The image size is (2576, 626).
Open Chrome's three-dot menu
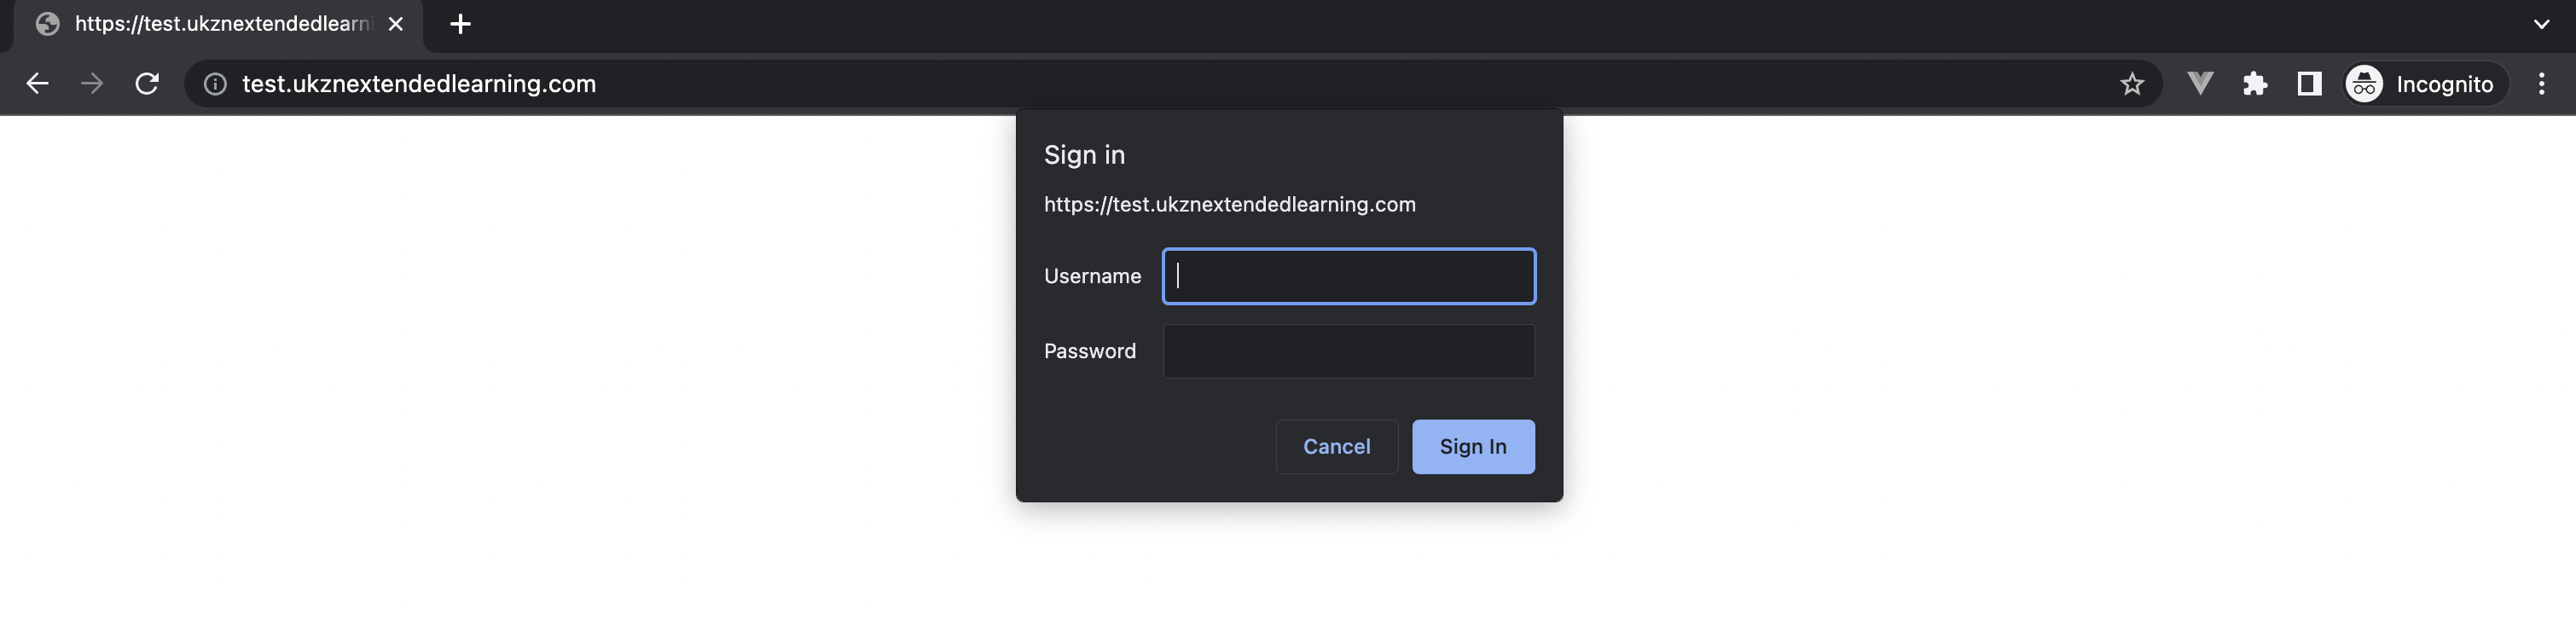[x=2542, y=84]
